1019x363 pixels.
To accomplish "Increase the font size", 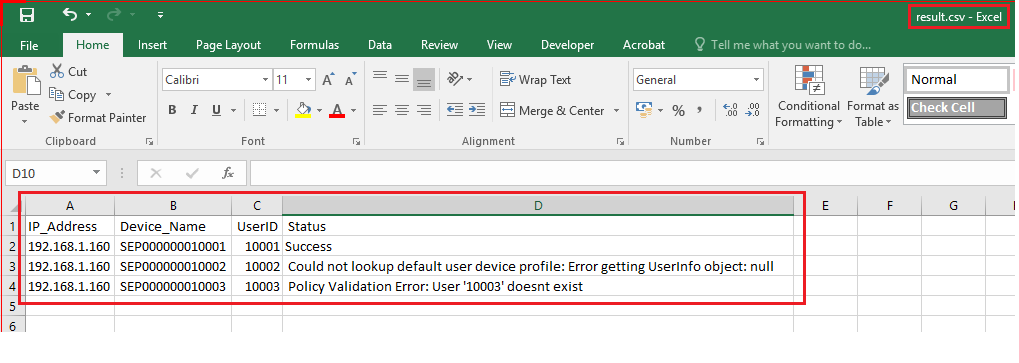I will 328,80.
